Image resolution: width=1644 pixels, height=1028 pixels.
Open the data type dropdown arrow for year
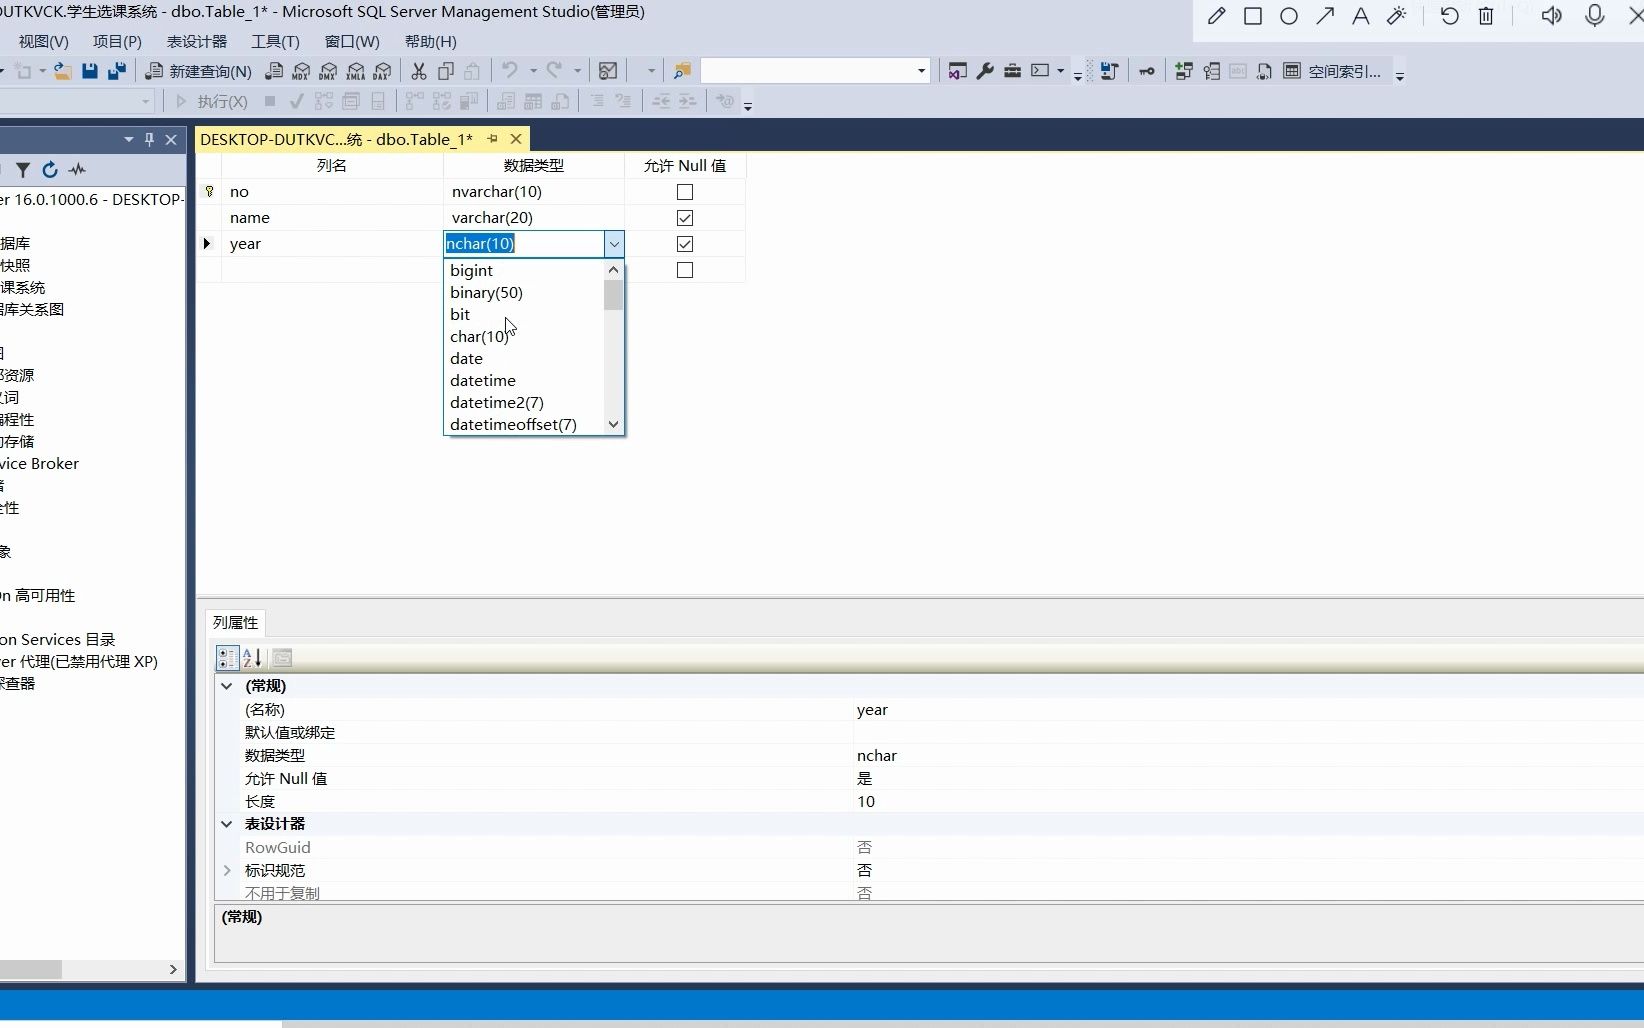click(x=614, y=244)
